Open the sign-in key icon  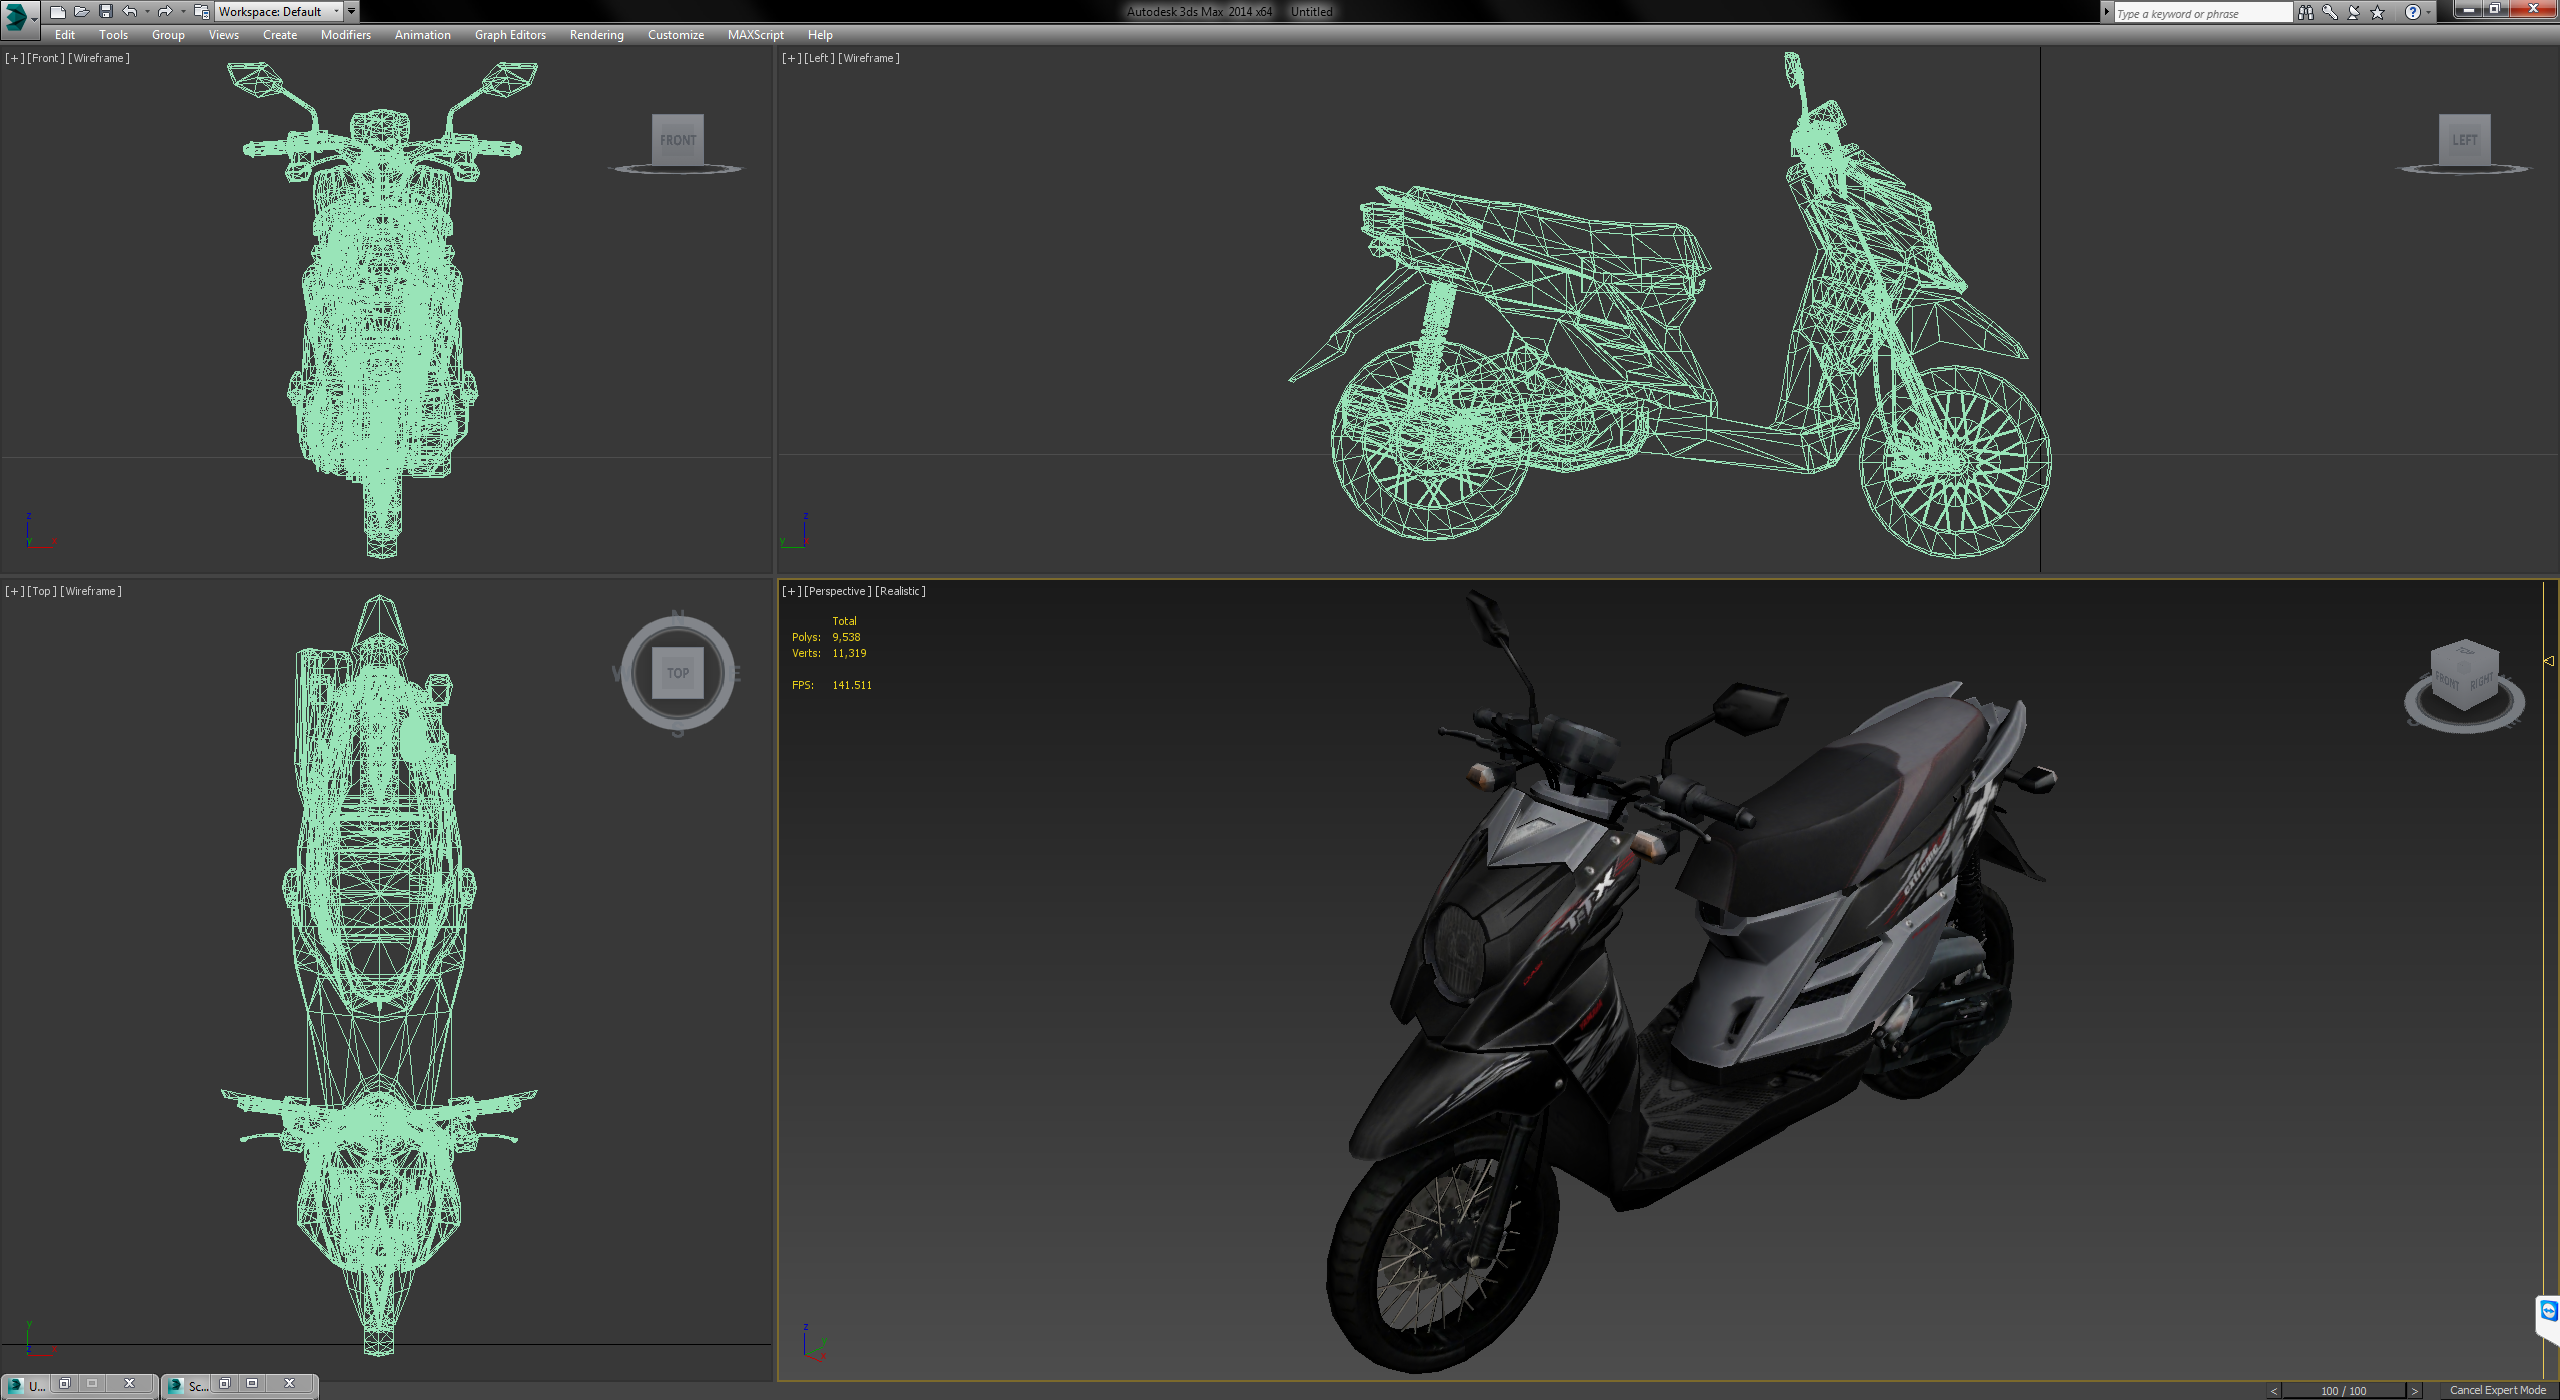(2331, 12)
